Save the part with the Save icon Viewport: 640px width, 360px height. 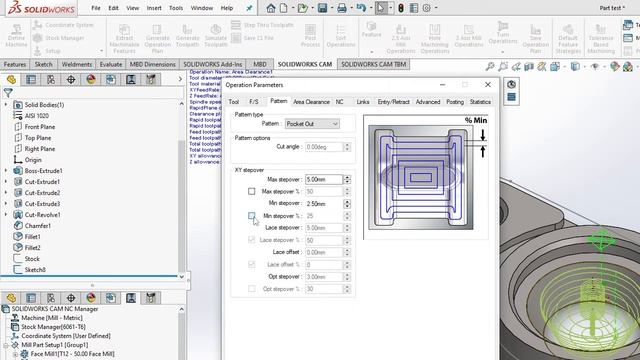pos(322,8)
